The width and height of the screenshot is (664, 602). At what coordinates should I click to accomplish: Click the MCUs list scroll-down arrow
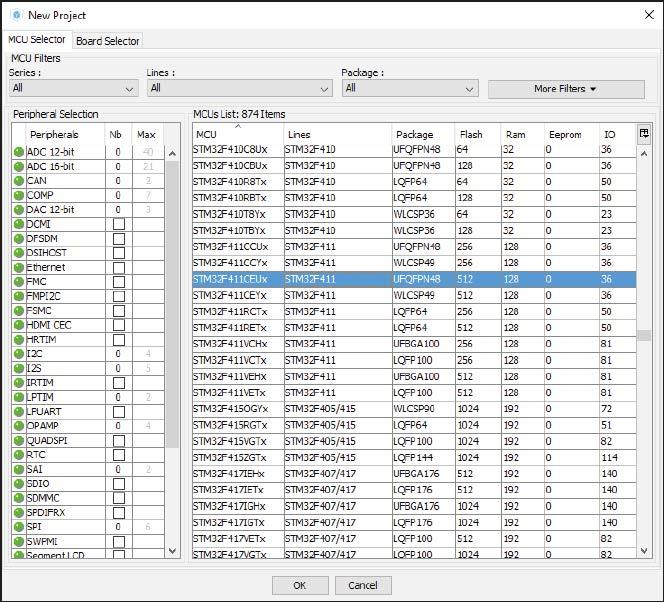tap(644, 551)
